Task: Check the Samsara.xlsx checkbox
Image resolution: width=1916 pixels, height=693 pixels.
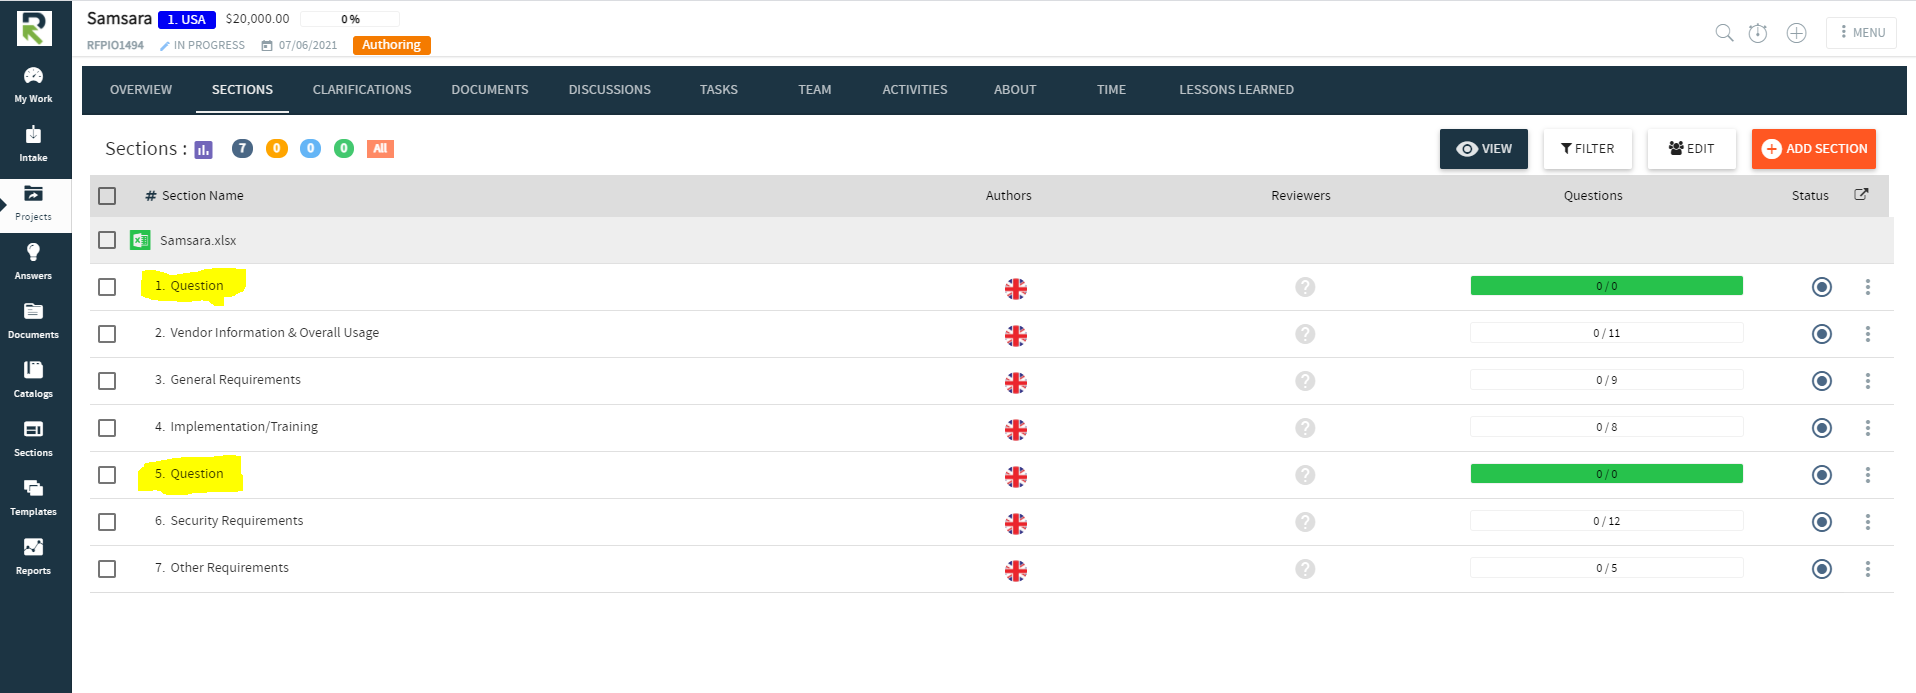Action: [107, 240]
